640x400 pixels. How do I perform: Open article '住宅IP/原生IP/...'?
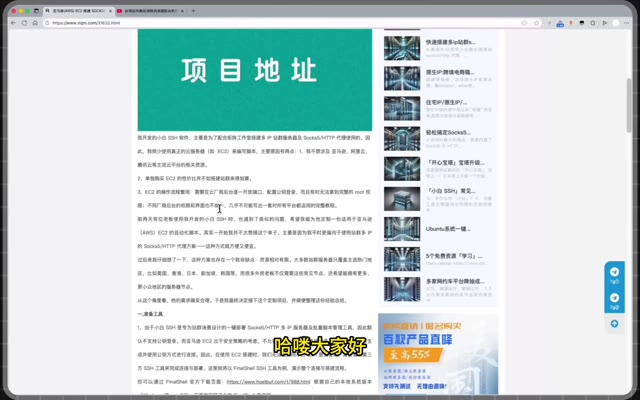pyautogui.click(x=447, y=102)
